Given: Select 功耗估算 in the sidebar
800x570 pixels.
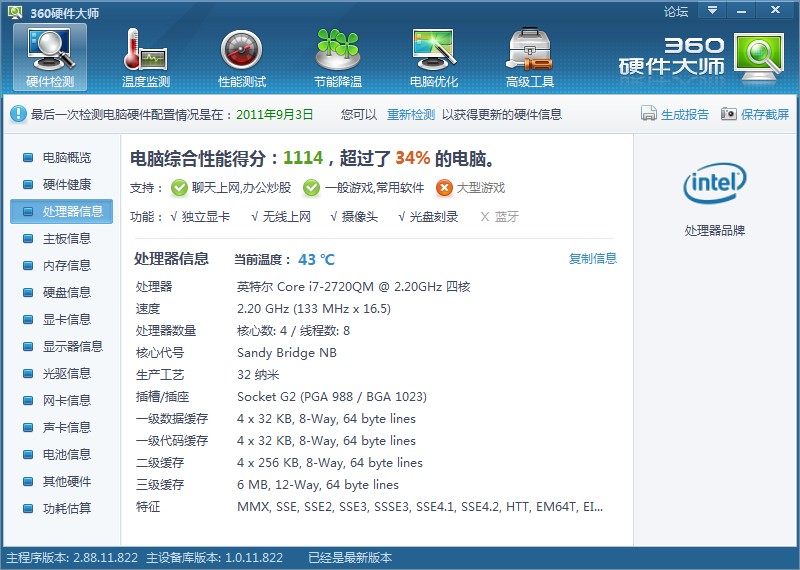Looking at the screenshot, I should click(61, 508).
